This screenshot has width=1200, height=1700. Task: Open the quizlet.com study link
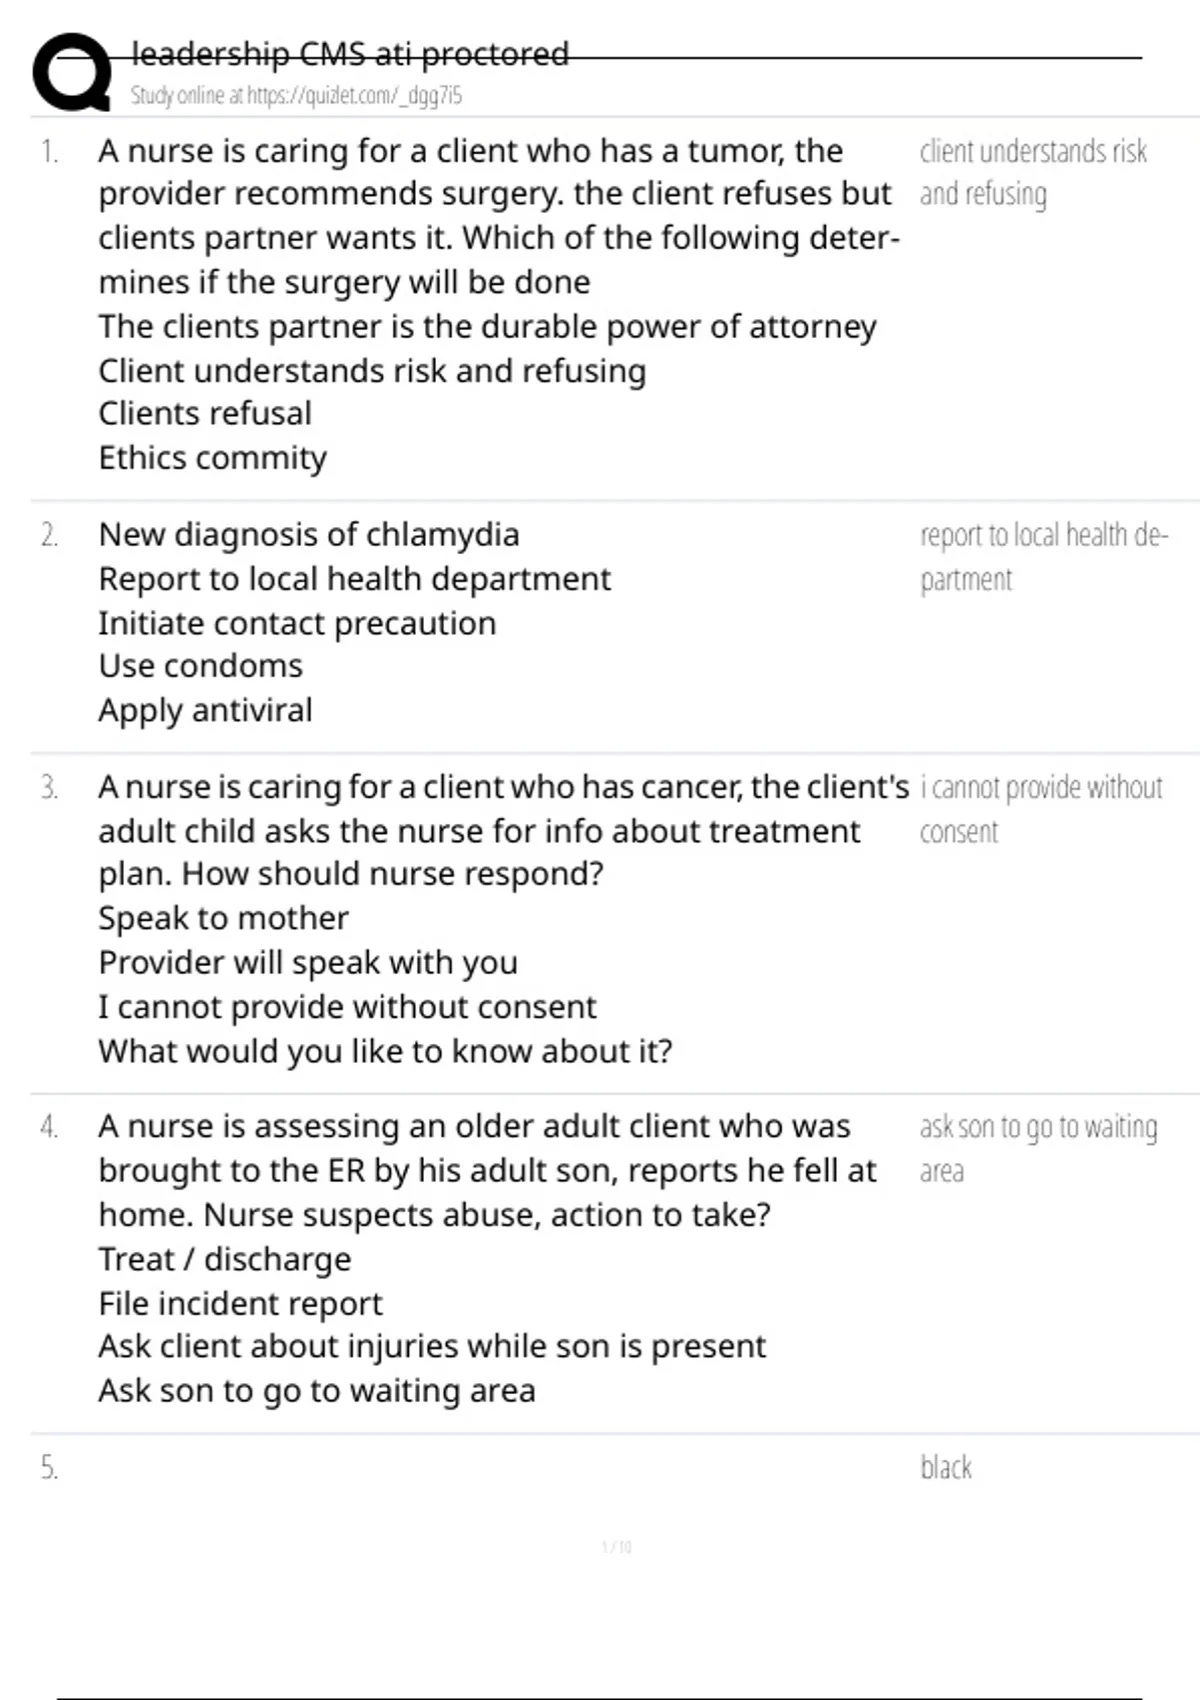pyautogui.click(x=296, y=96)
